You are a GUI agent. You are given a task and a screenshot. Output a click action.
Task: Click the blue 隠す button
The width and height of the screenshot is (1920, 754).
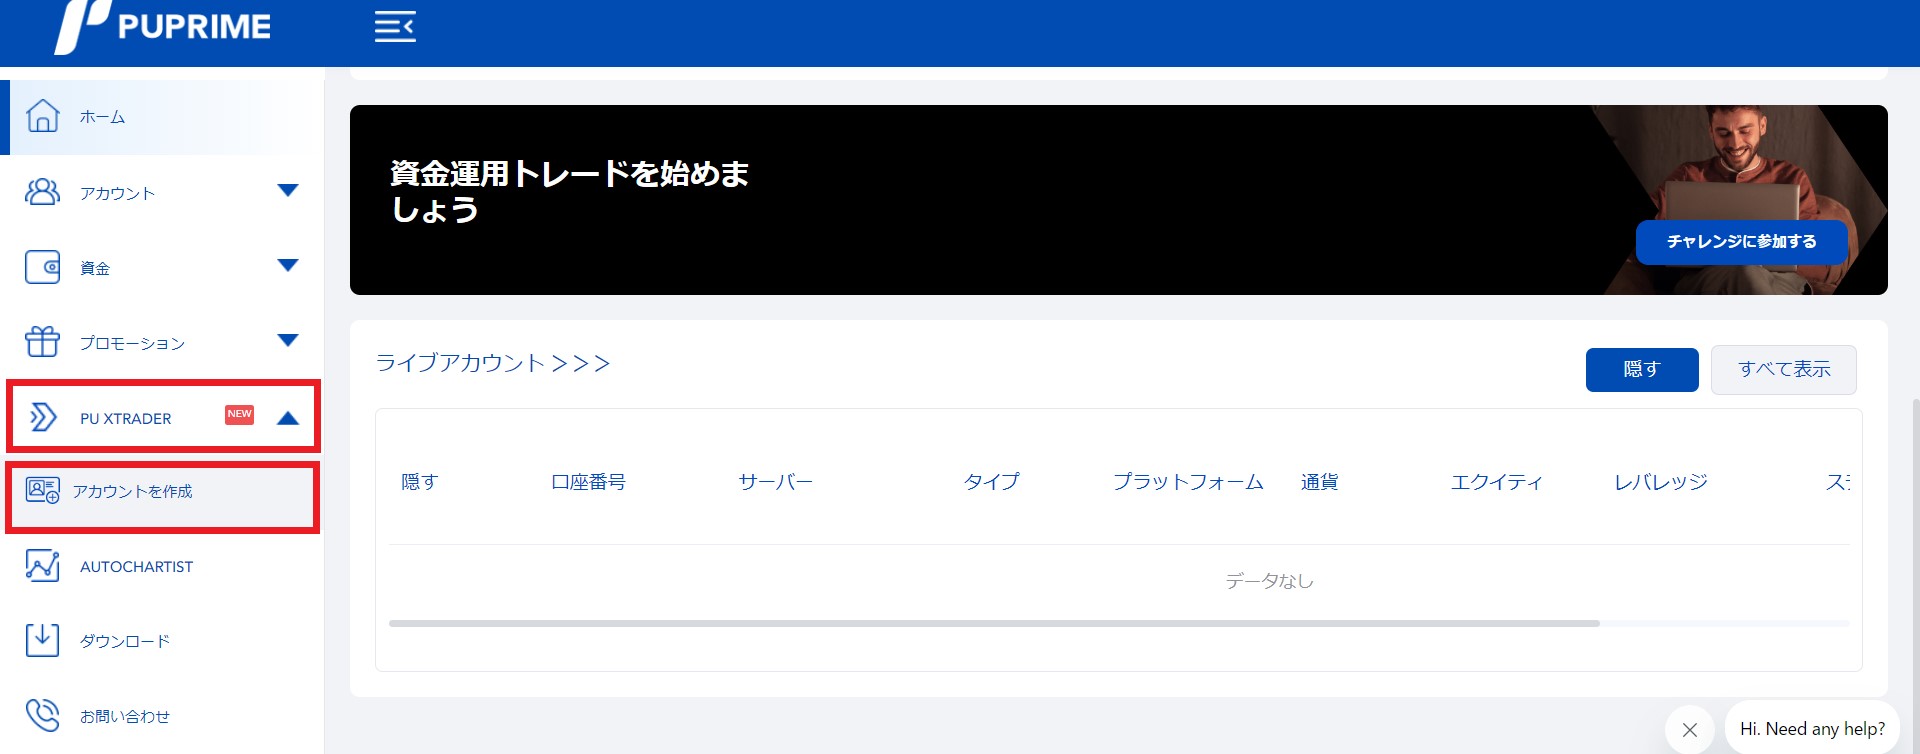[x=1642, y=369]
